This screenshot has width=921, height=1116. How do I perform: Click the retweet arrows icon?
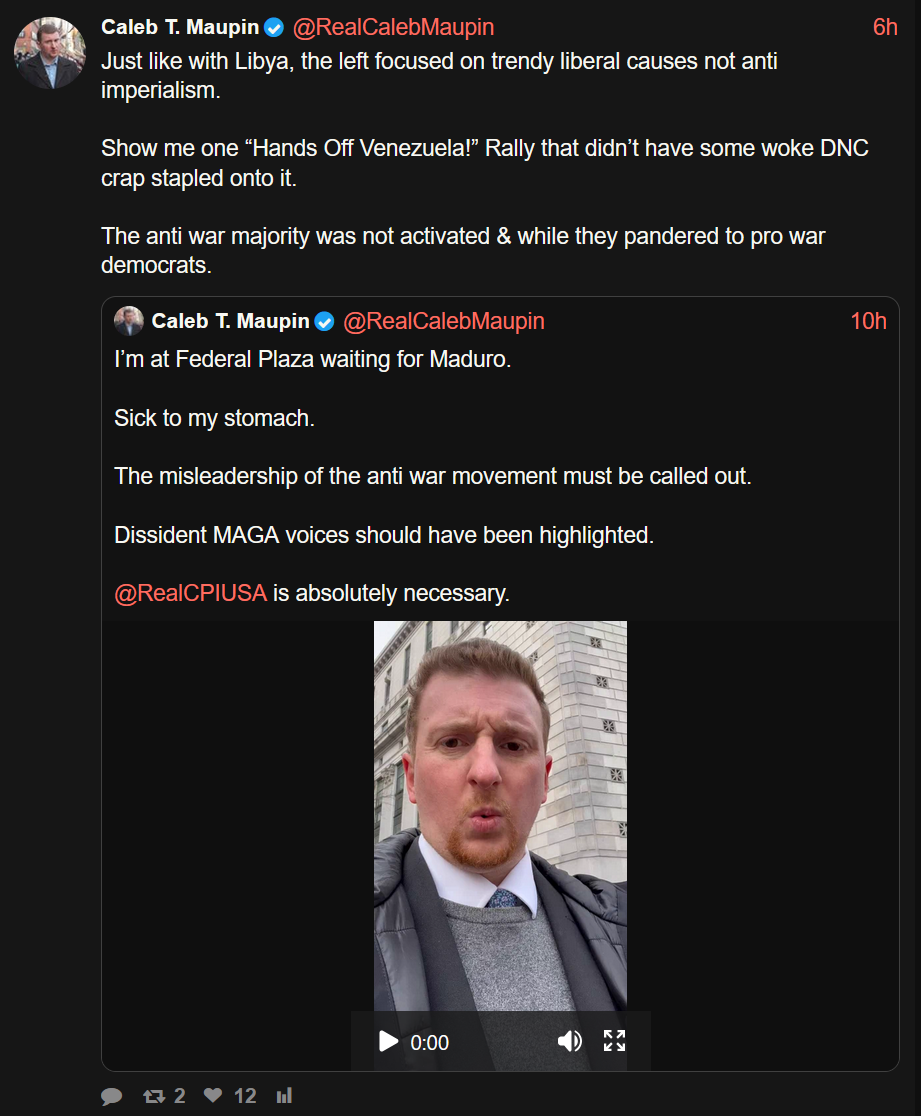[x=154, y=1096]
